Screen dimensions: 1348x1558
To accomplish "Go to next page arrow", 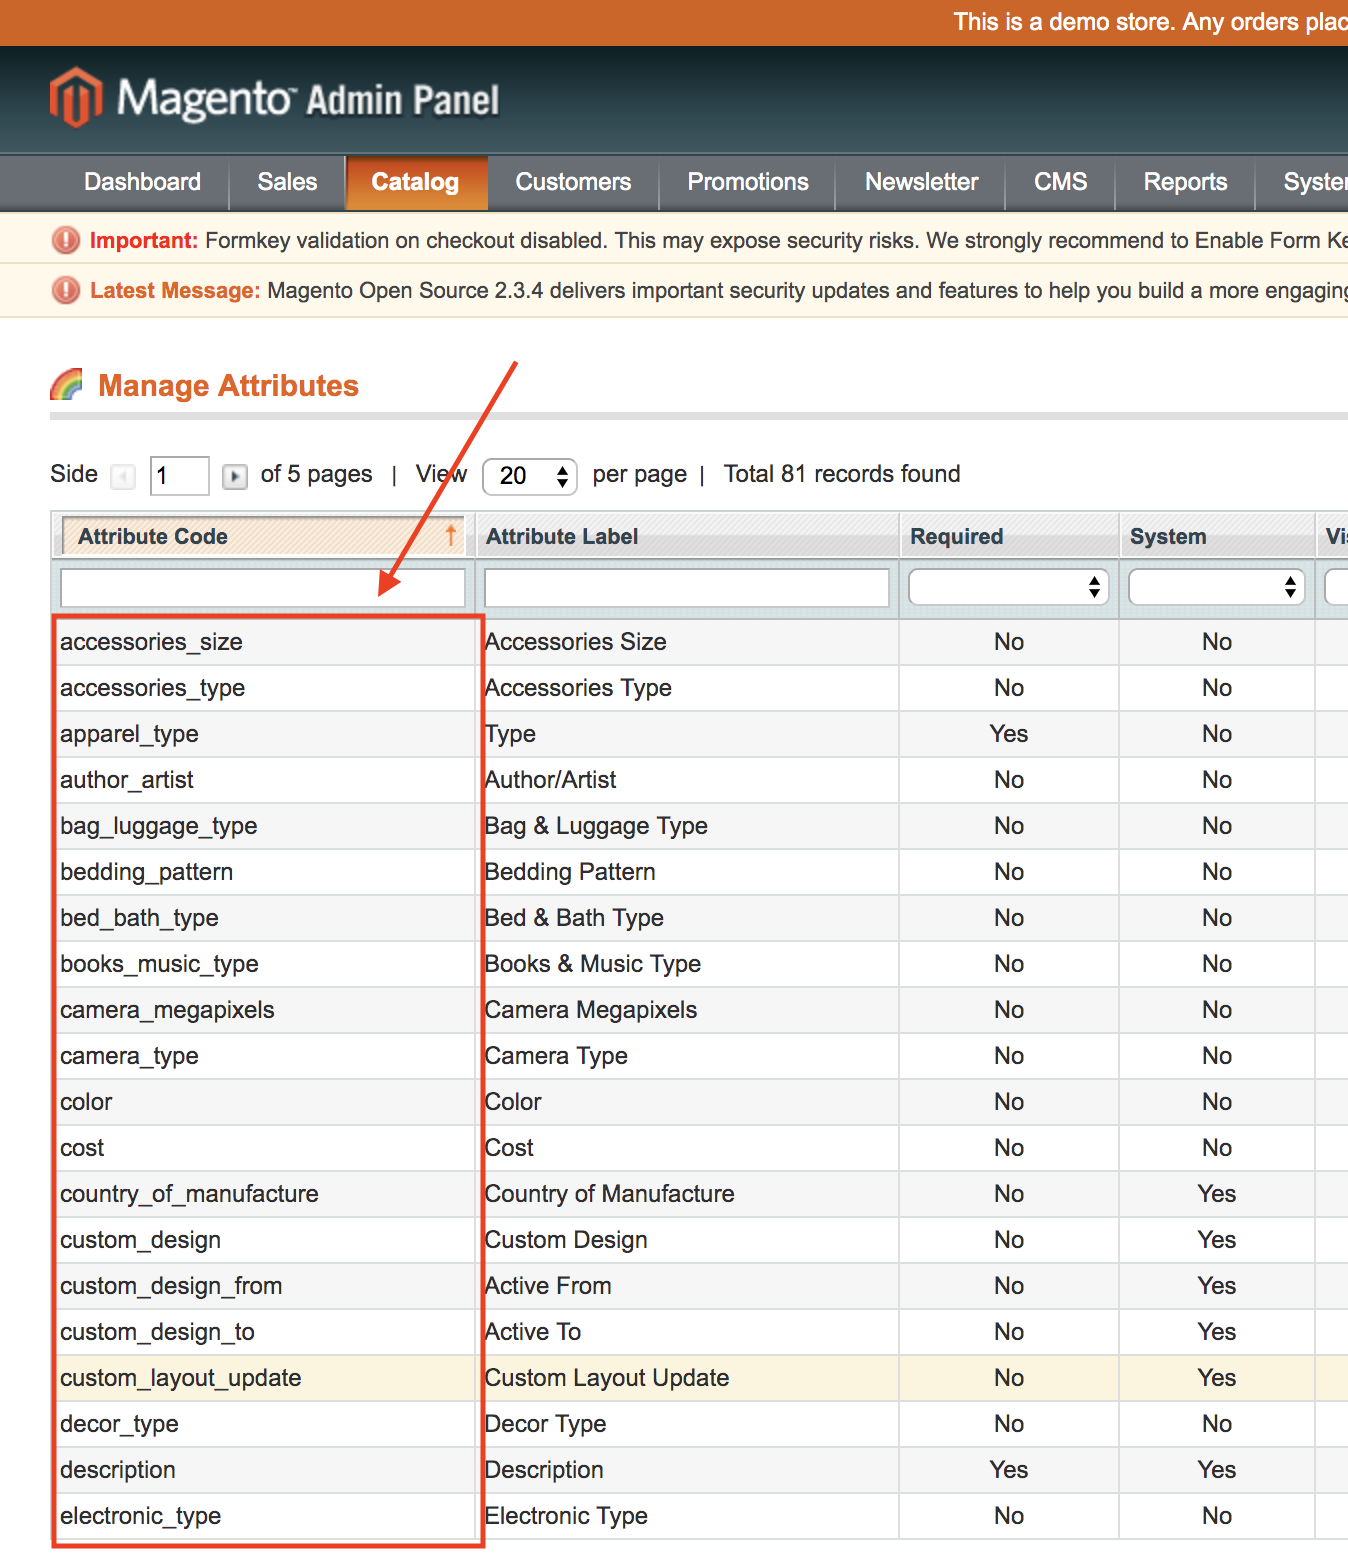I will click(x=234, y=476).
